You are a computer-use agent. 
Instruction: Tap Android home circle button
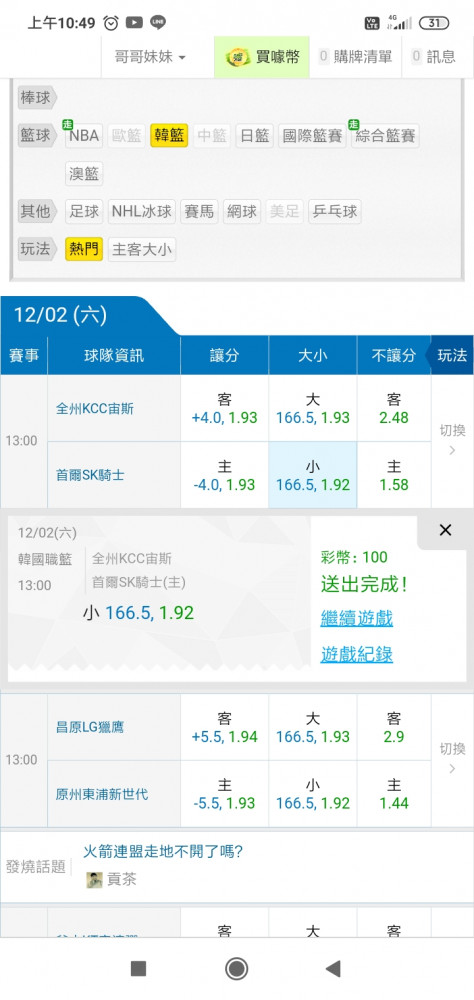pos(237,969)
